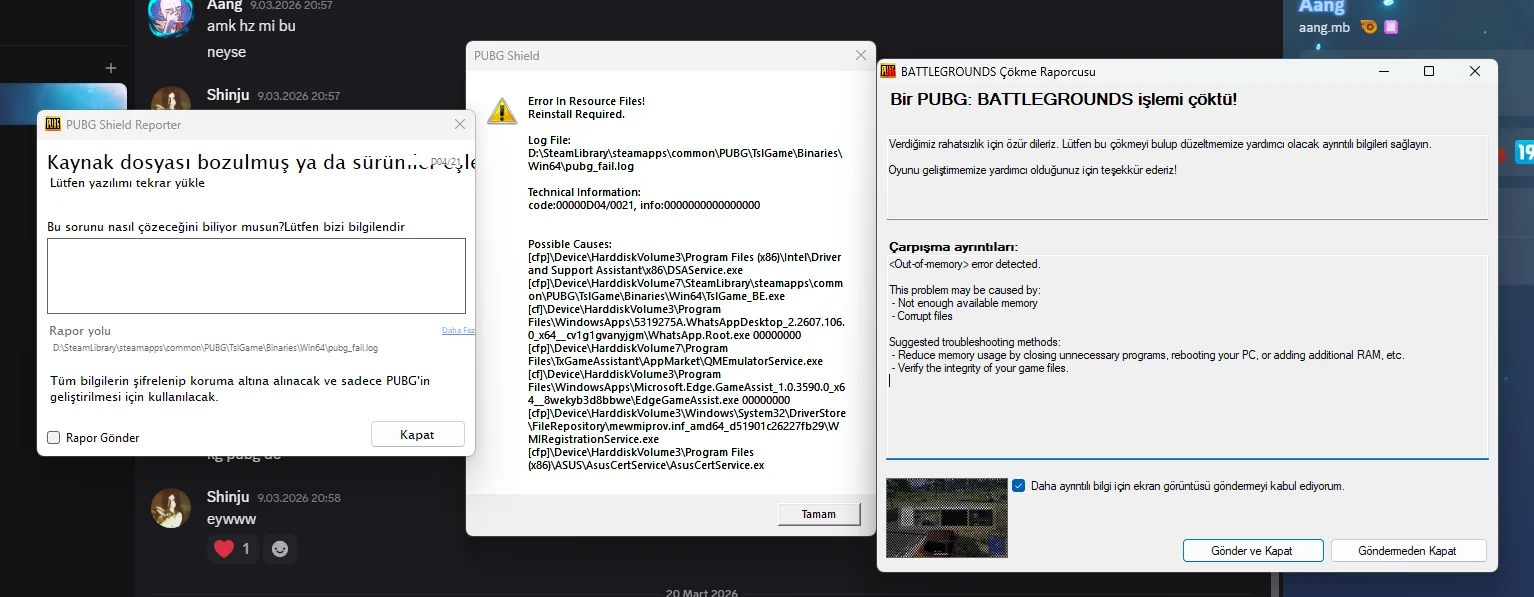Click Shinju's avatar next to eywww message
The height and width of the screenshot is (597, 1534).
pos(171,508)
